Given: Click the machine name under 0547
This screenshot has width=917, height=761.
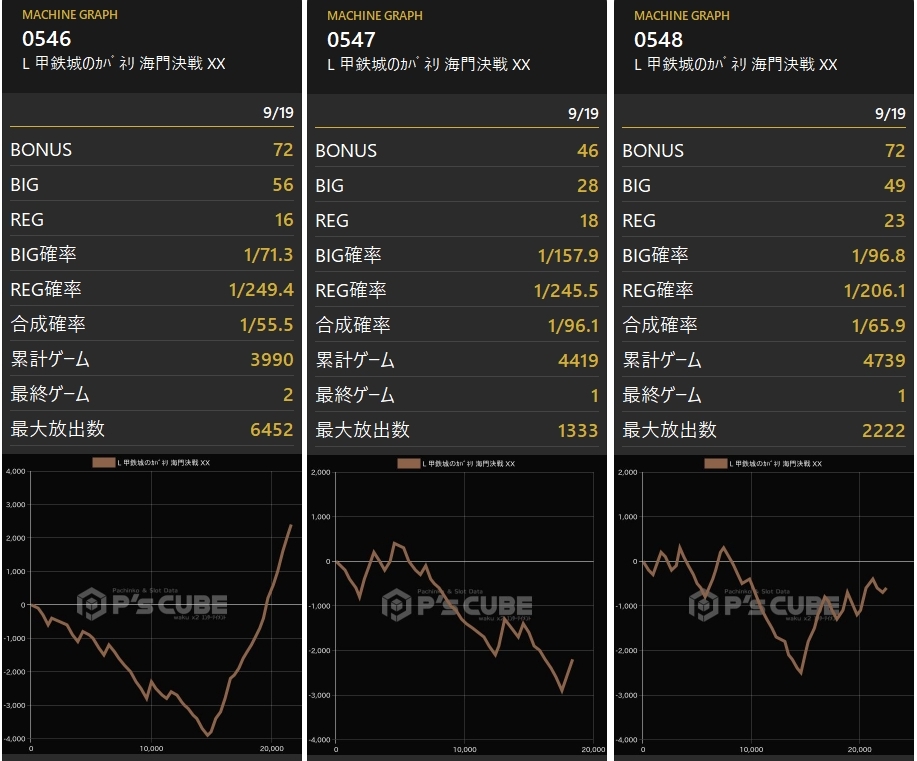Looking at the screenshot, I should (429, 64).
